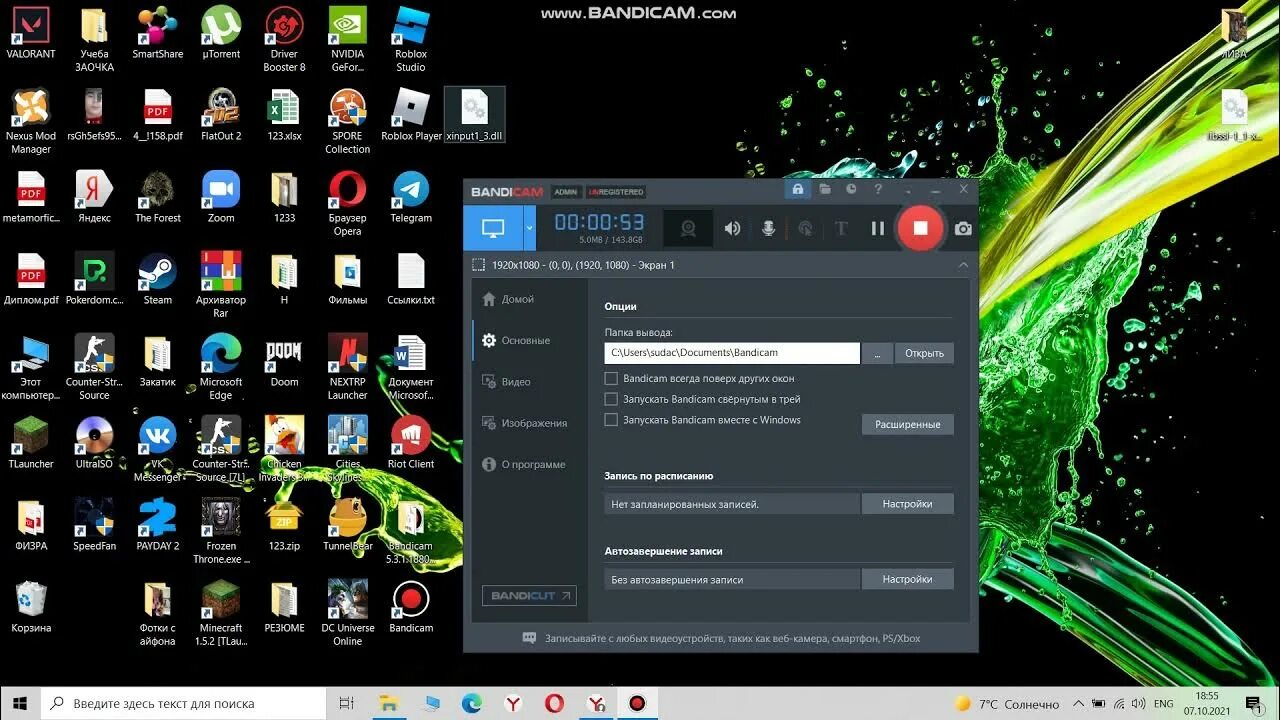Open the Bandicam desktop shortcut icon
Image resolution: width=1280 pixels, height=720 pixels.
(x=411, y=607)
